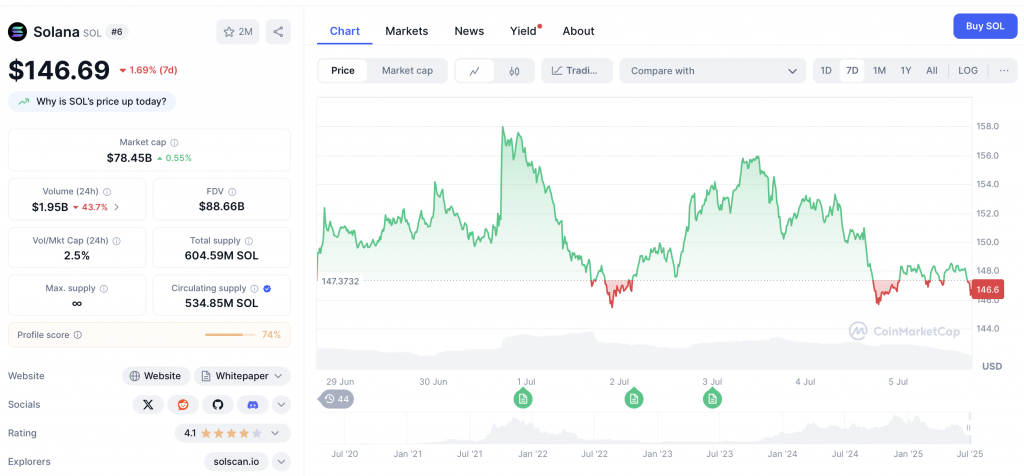Add Solana to watchlist with star button
Screen dimensions: 1024x476
click(x=238, y=31)
